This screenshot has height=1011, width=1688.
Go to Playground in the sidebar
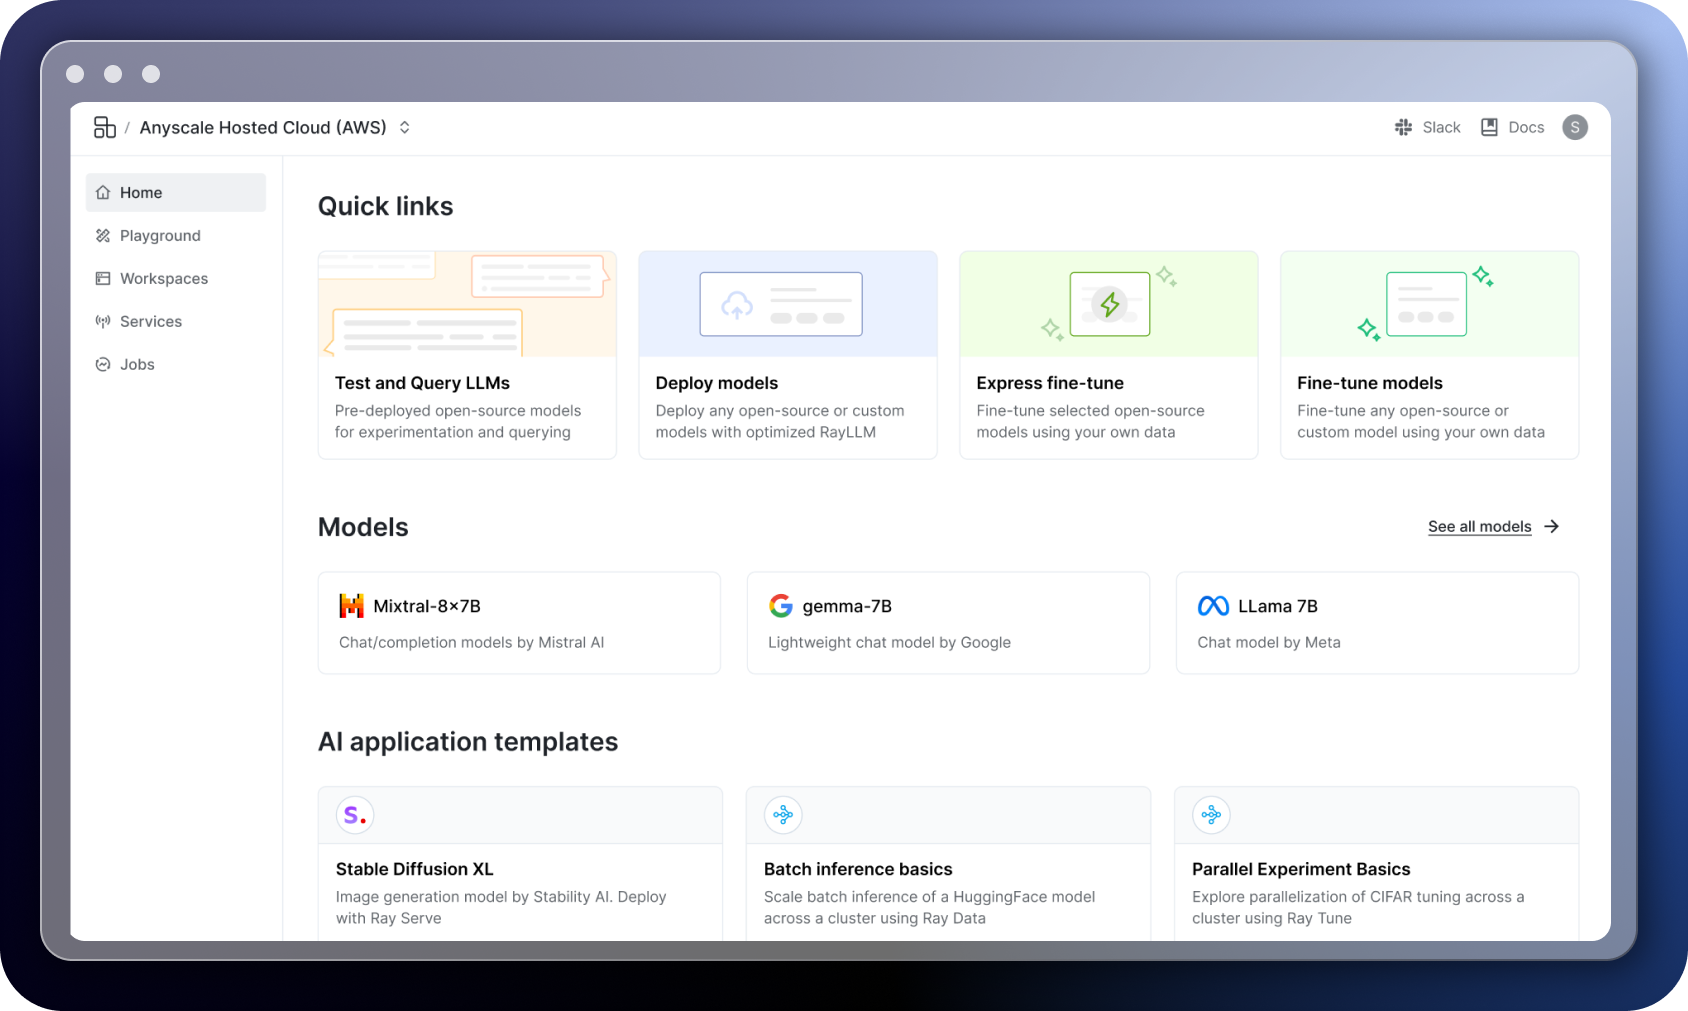tap(176, 235)
